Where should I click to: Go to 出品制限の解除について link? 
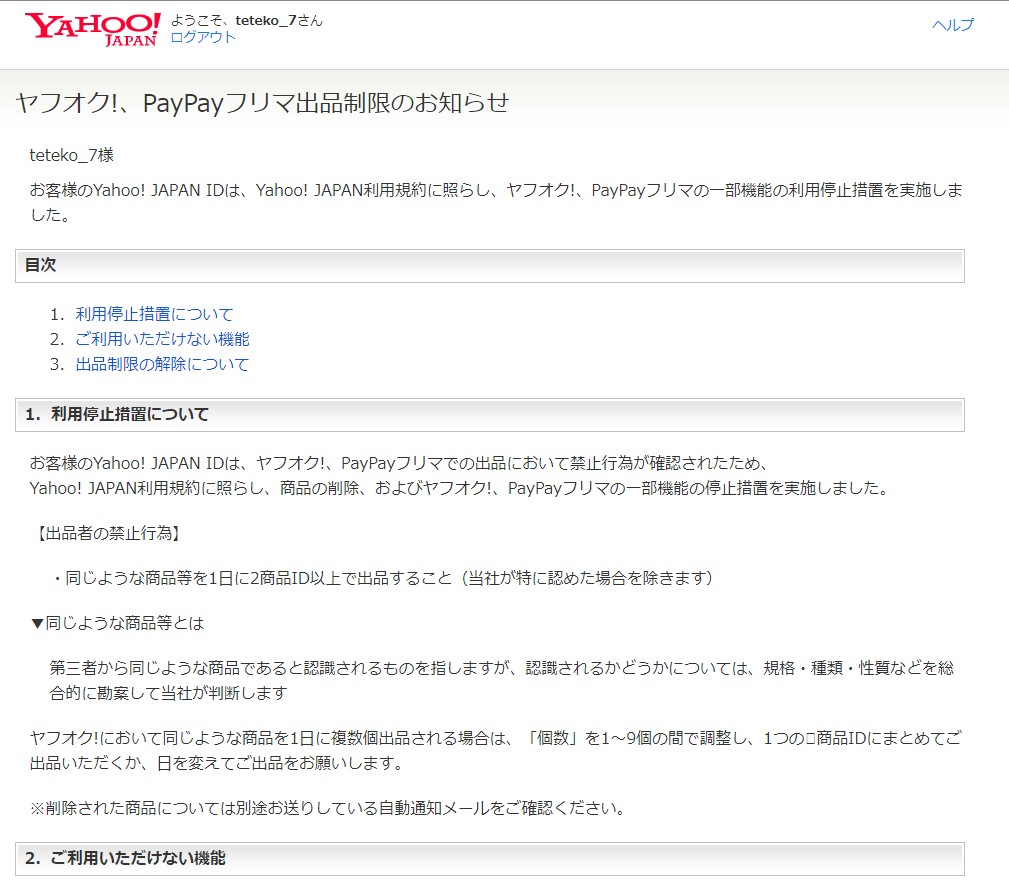pyautogui.click(x=162, y=364)
